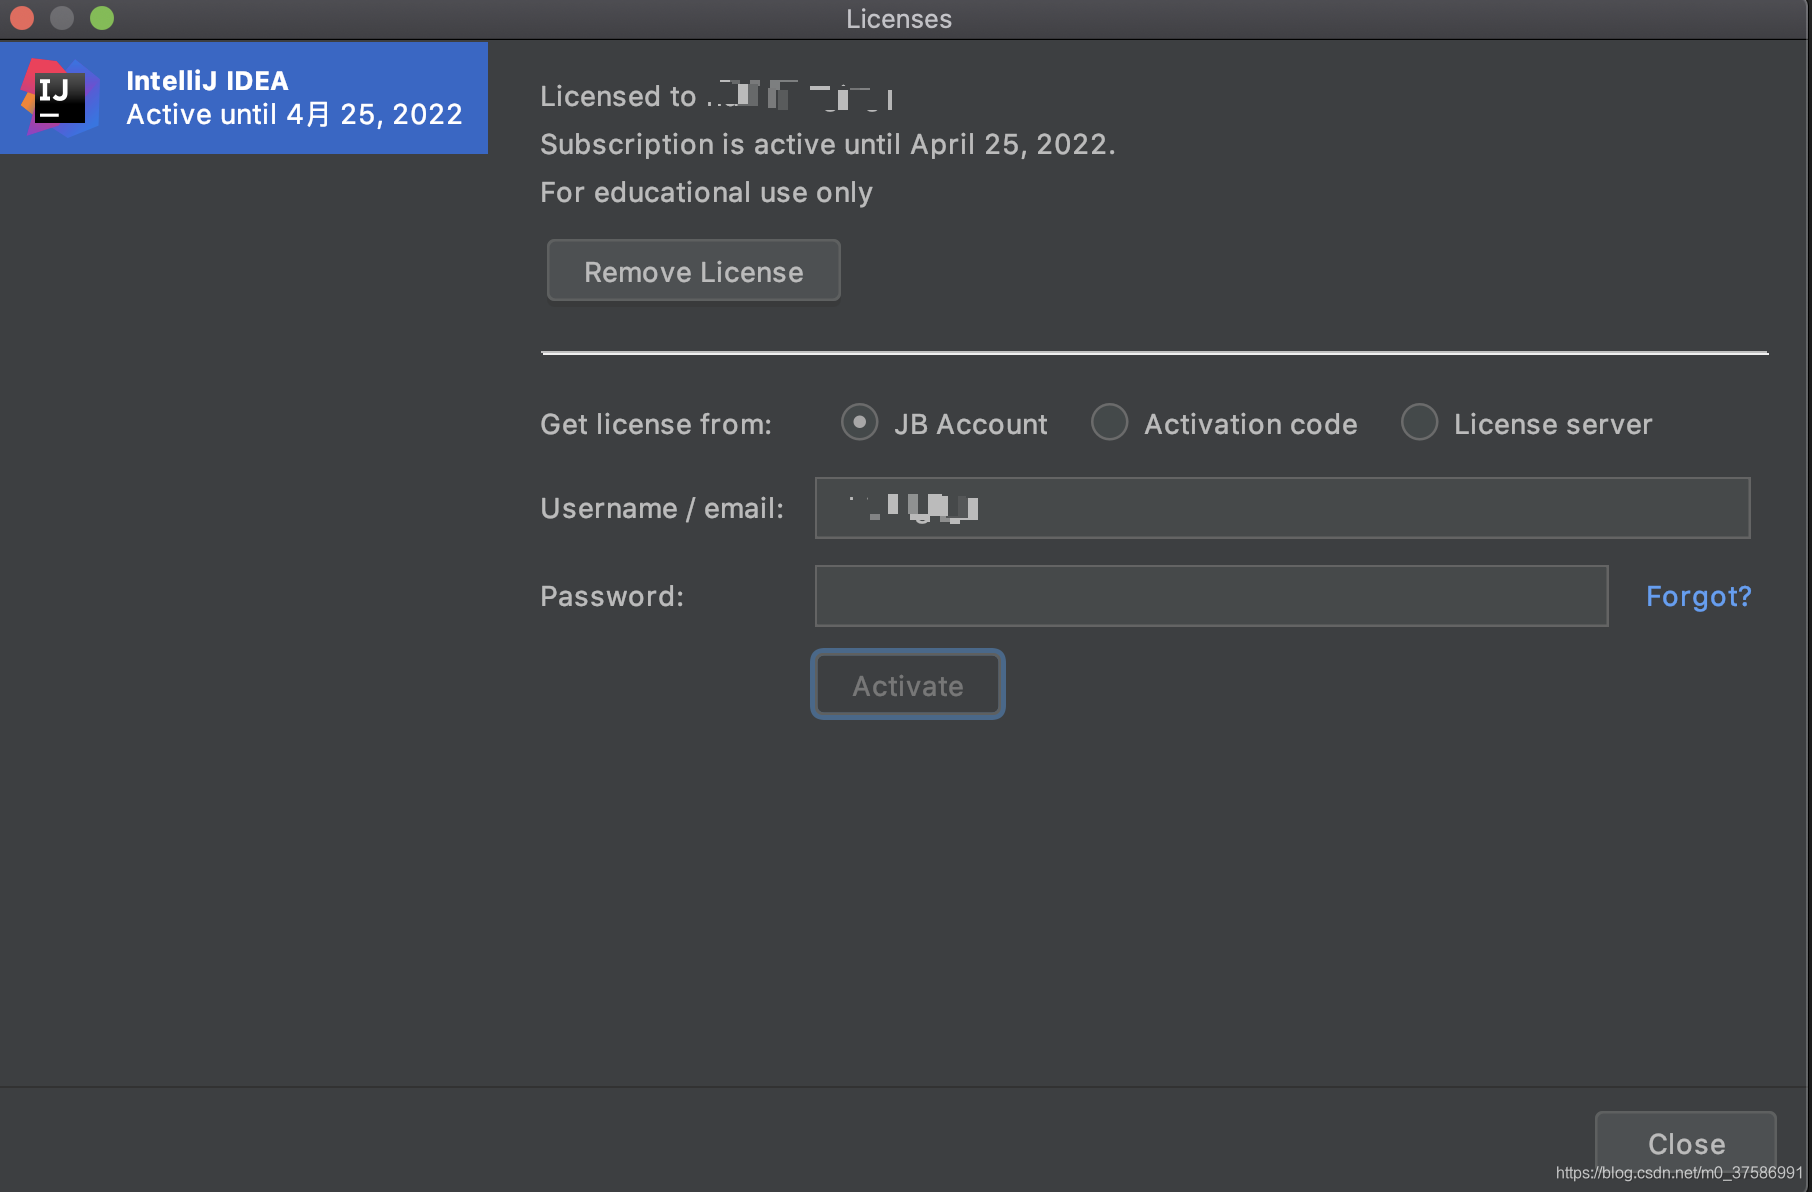
Task: Click the 'Get license from:' label
Action: [x=656, y=424]
